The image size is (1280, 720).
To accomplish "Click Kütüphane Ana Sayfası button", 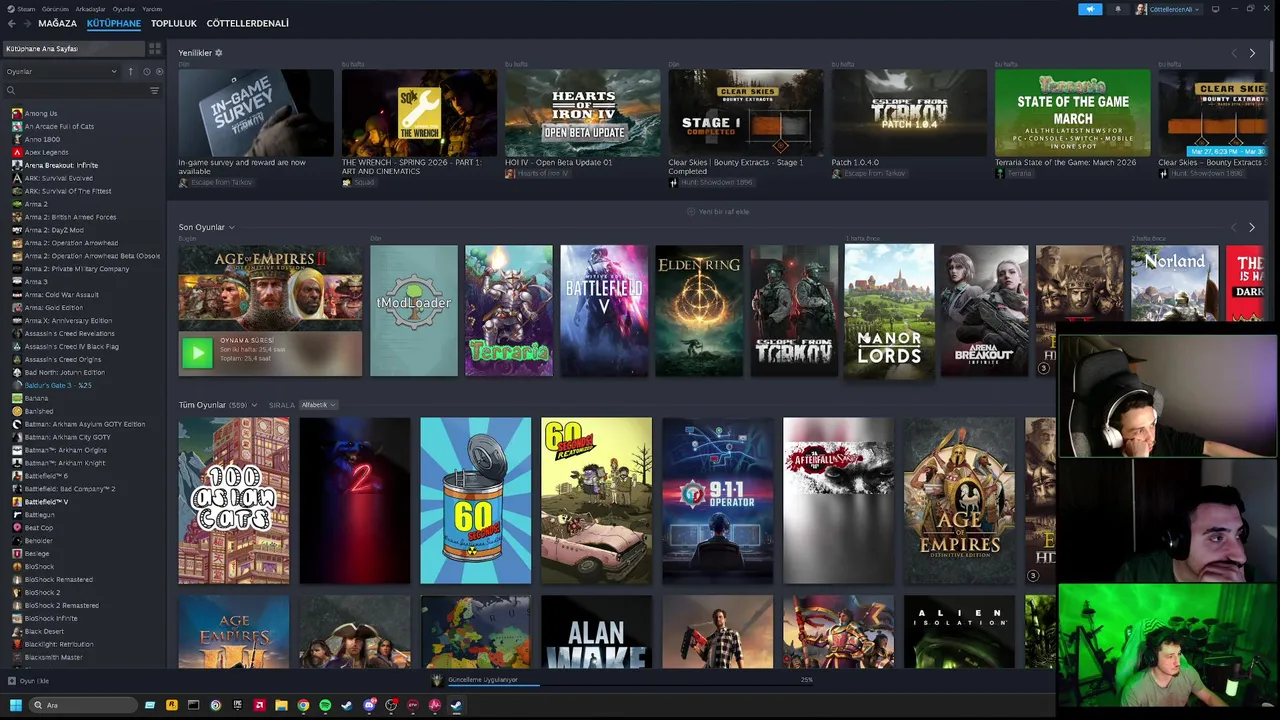I will tap(73, 48).
